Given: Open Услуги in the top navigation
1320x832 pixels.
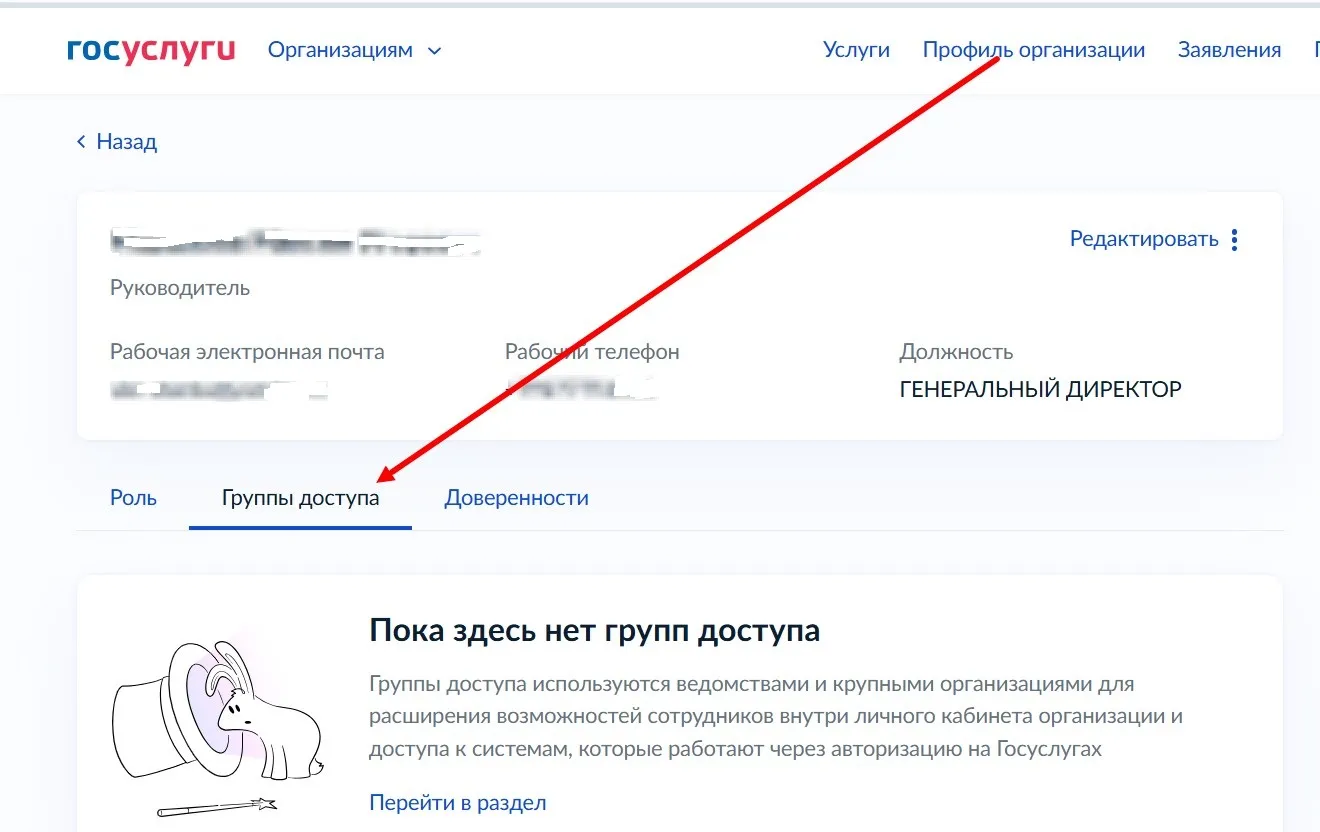Looking at the screenshot, I should [x=856, y=50].
